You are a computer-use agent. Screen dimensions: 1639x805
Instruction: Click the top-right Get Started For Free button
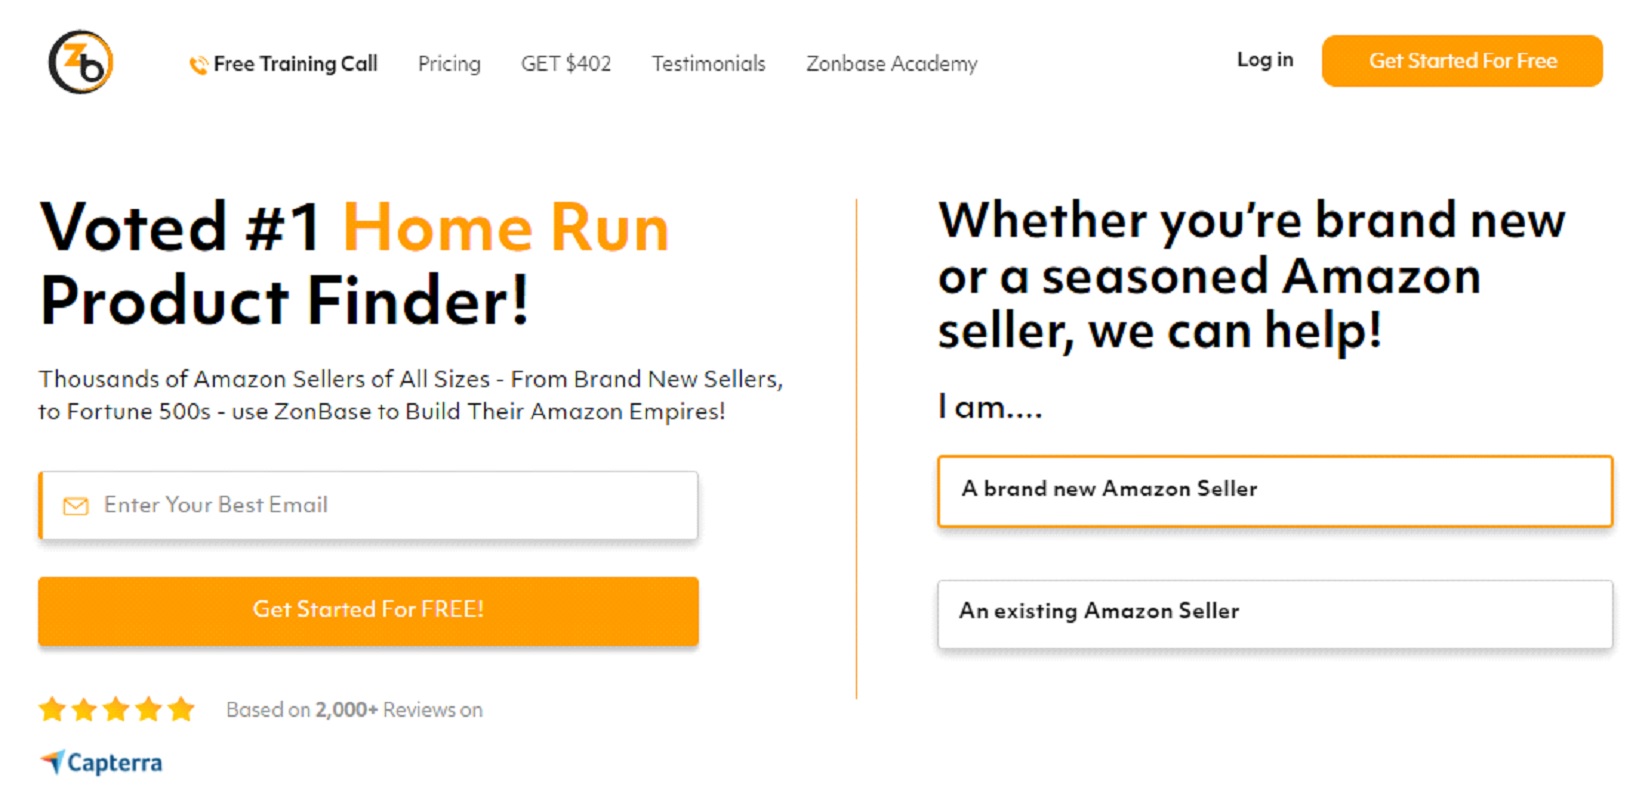(1462, 61)
